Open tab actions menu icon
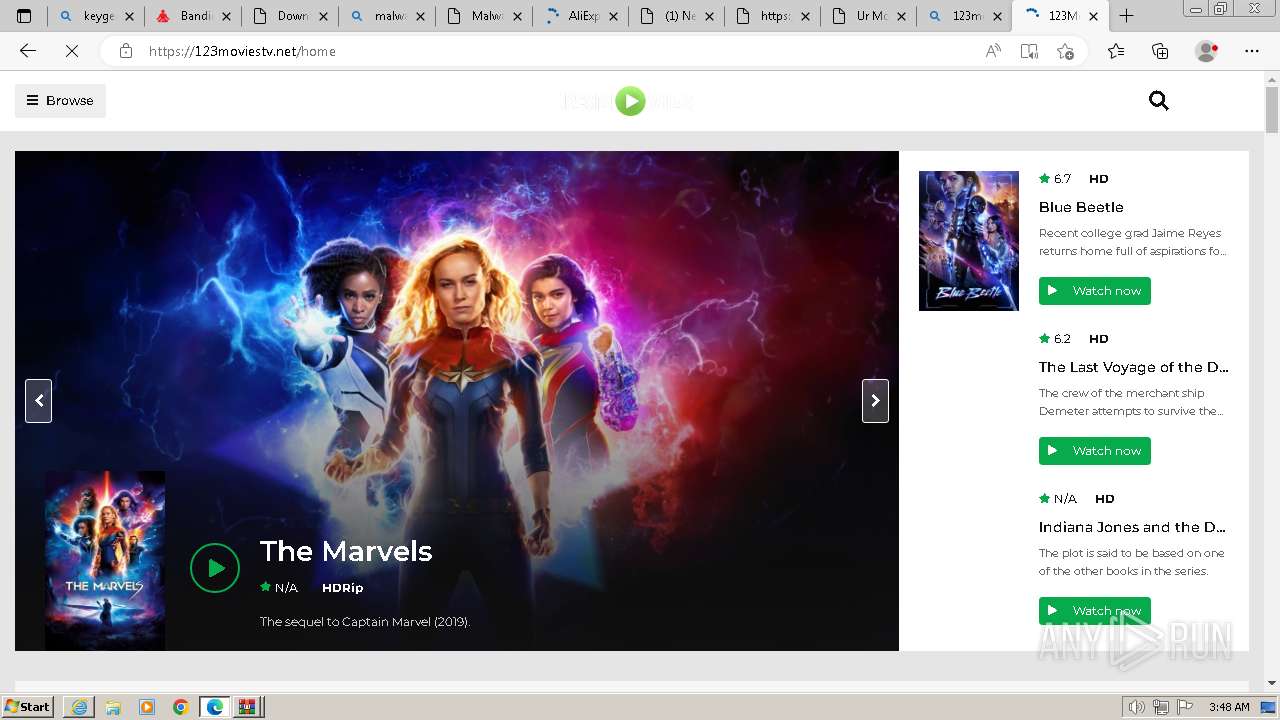Screen dimensions: 1280x720 (x=24, y=16)
